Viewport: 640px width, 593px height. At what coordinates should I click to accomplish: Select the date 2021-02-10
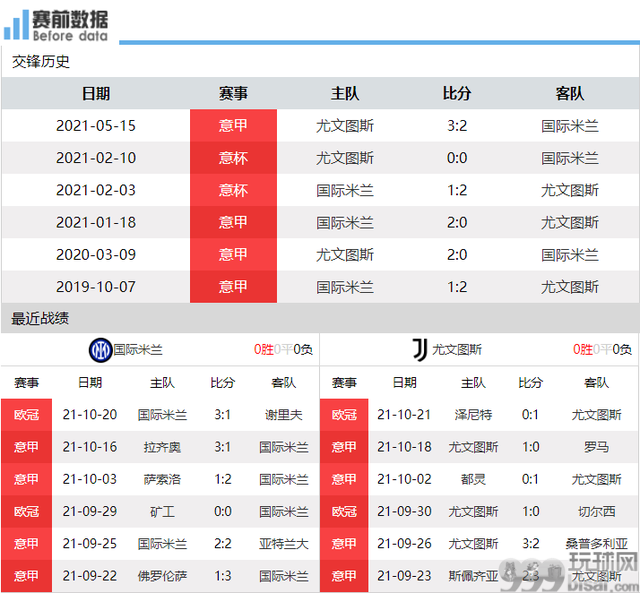click(x=96, y=158)
